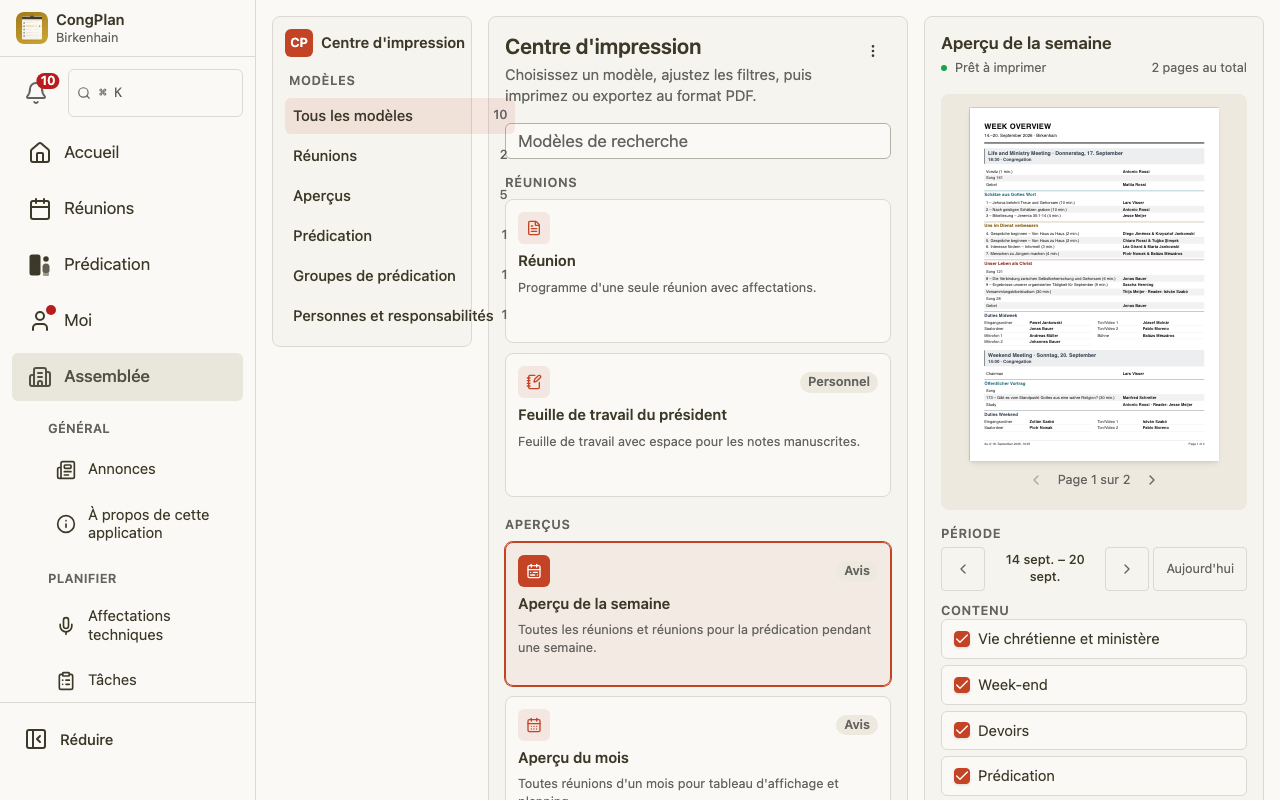
Task: Go to next week period
Action: [1127, 569]
